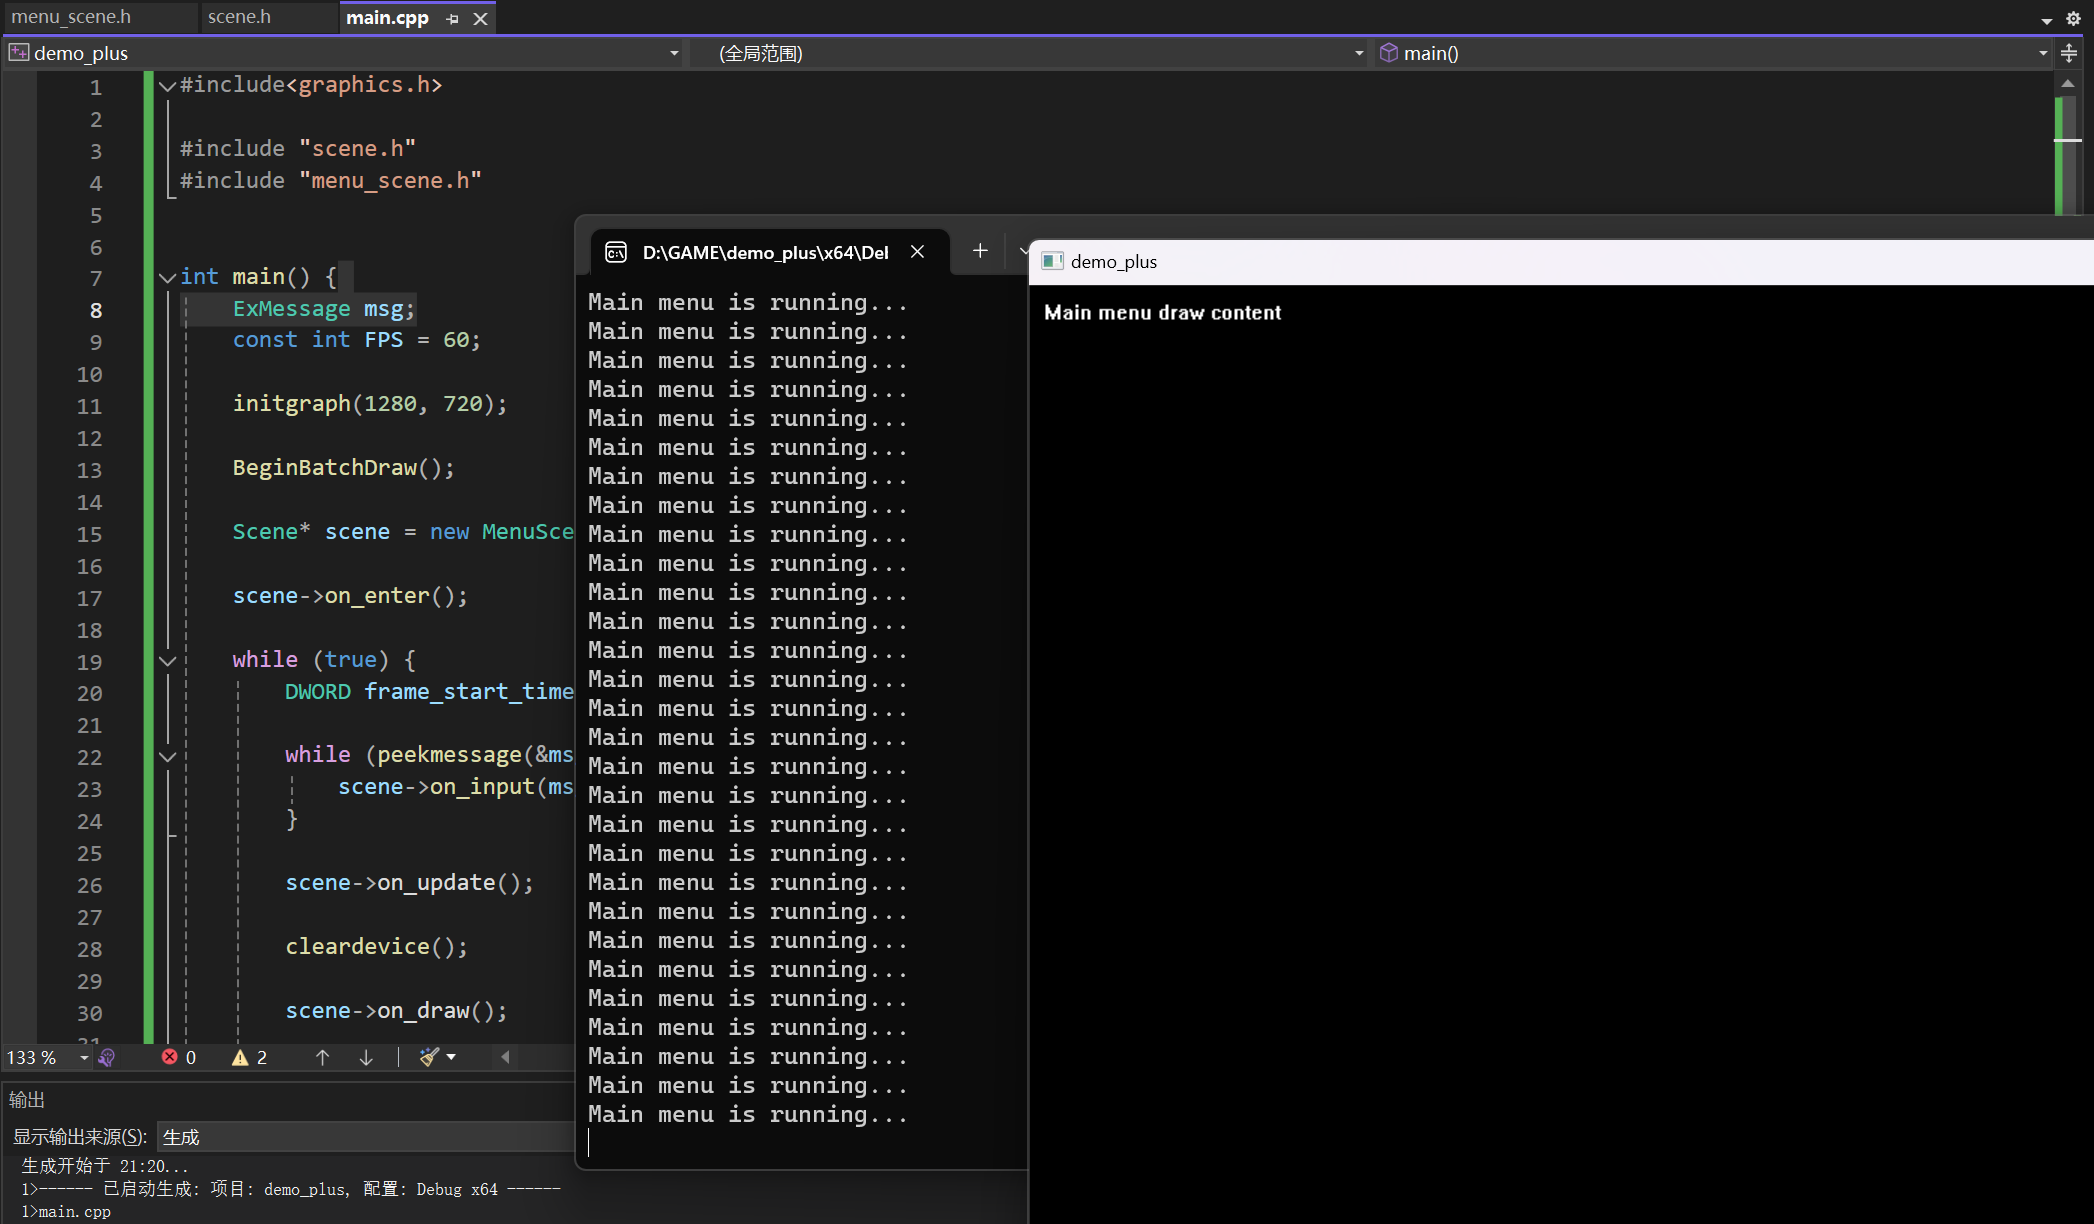This screenshot has height=1224, width=2094.
Task: Click the code health indicator lightbulb icon
Action: pyautogui.click(x=107, y=1057)
